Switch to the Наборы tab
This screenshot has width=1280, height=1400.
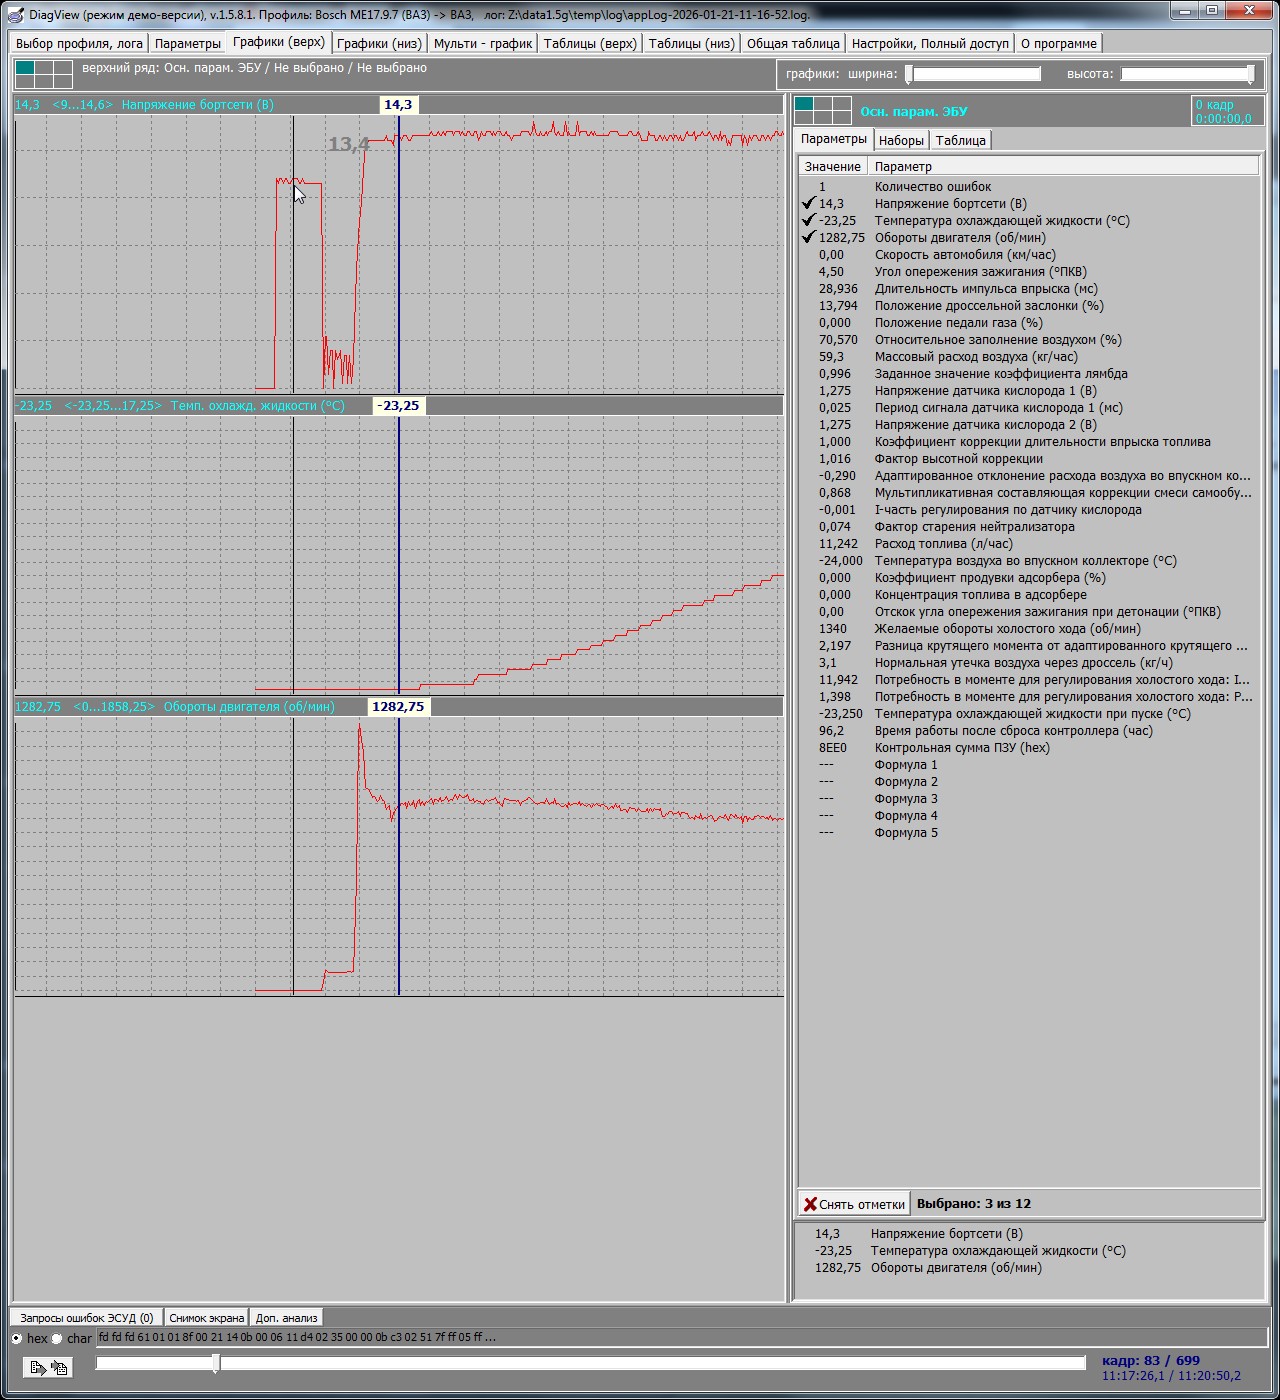click(901, 141)
